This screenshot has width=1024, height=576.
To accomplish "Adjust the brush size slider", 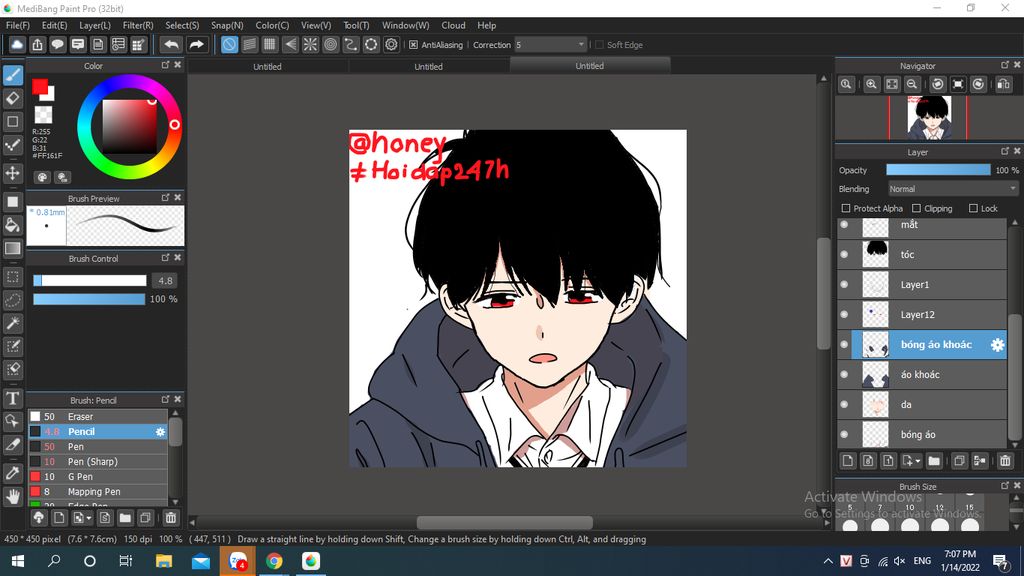I will (x=89, y=281).
